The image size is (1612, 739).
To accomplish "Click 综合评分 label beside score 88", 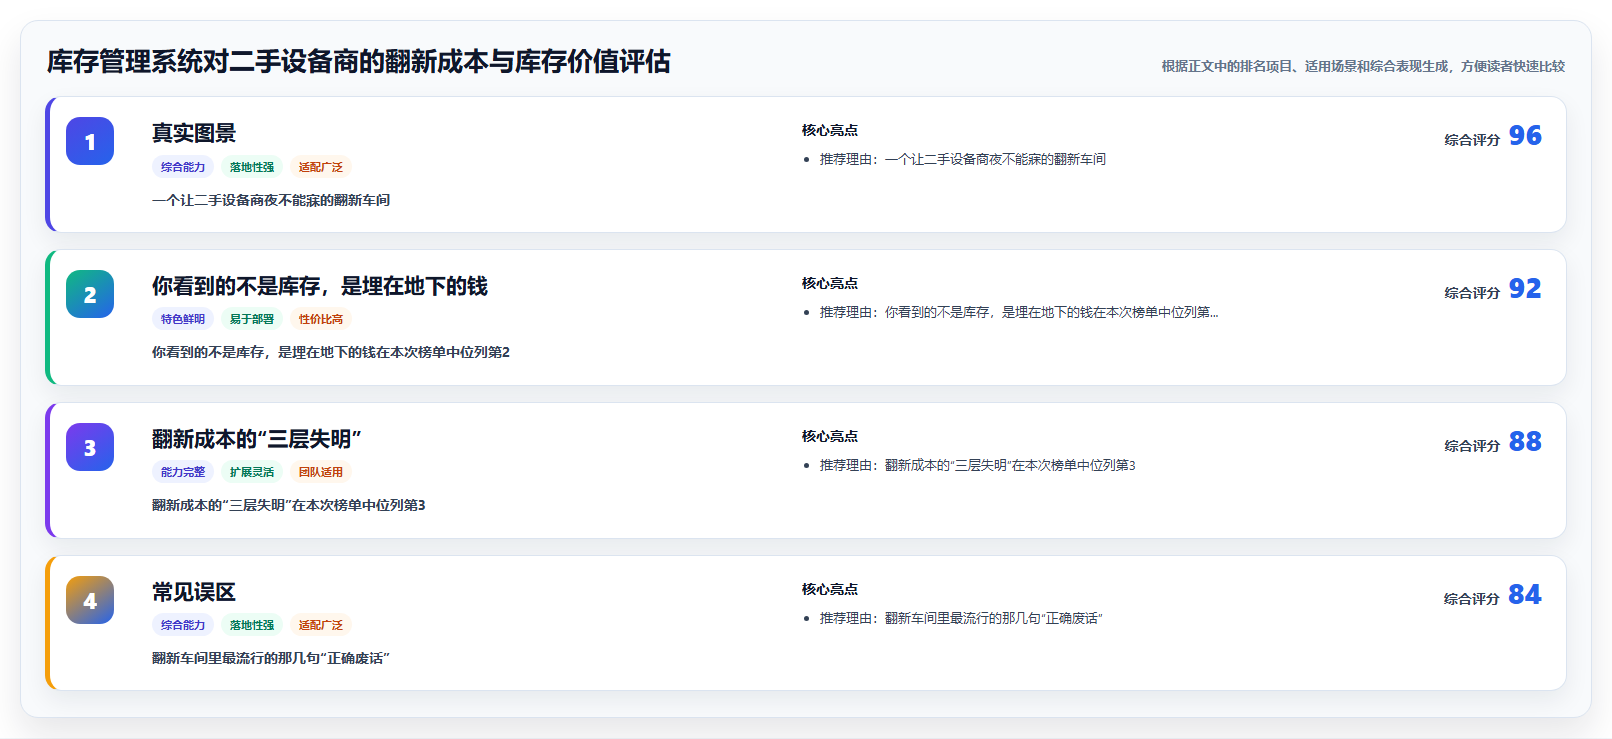I will [x=1472, y=446].
